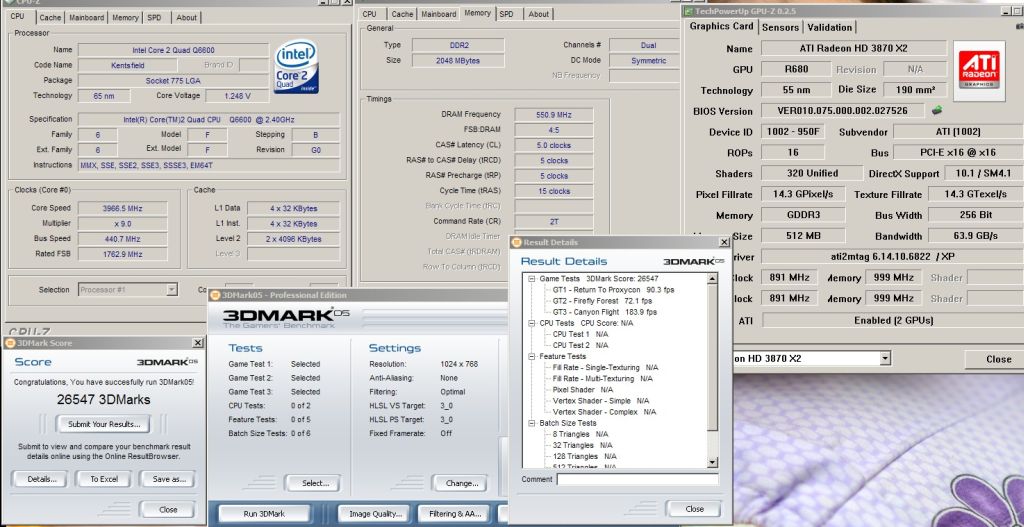Start the benchmark with Run 3DMark
The image size is (1024, 527).
click(x=264, y=514)
